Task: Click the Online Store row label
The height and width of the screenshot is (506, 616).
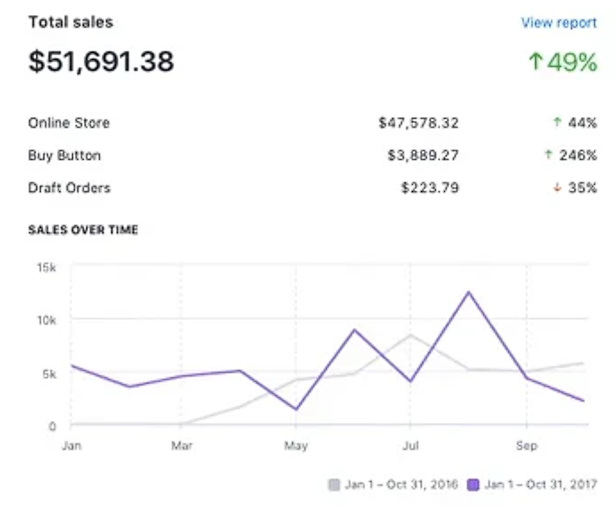Action: coord(69,123)
